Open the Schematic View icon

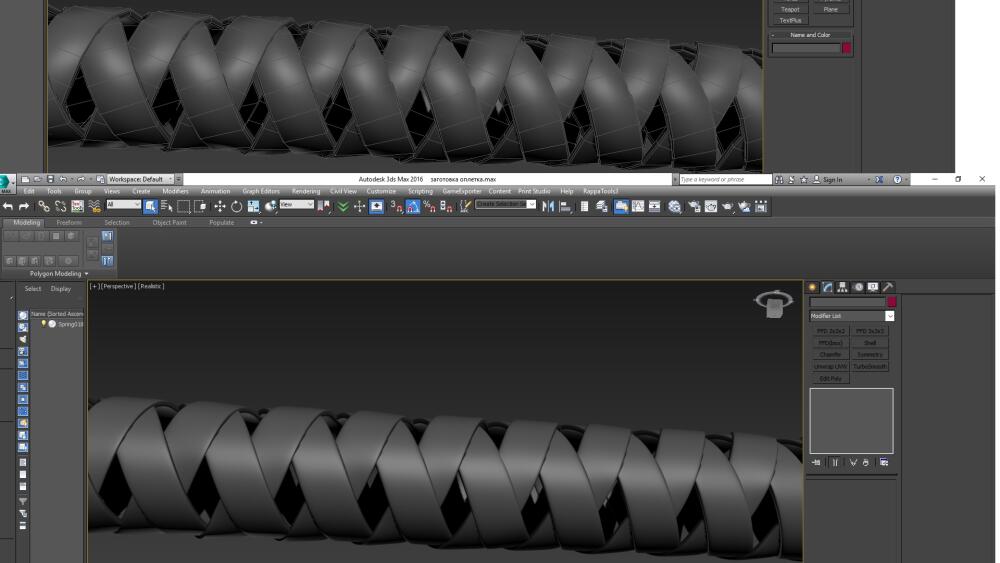[x=654, y=206]
